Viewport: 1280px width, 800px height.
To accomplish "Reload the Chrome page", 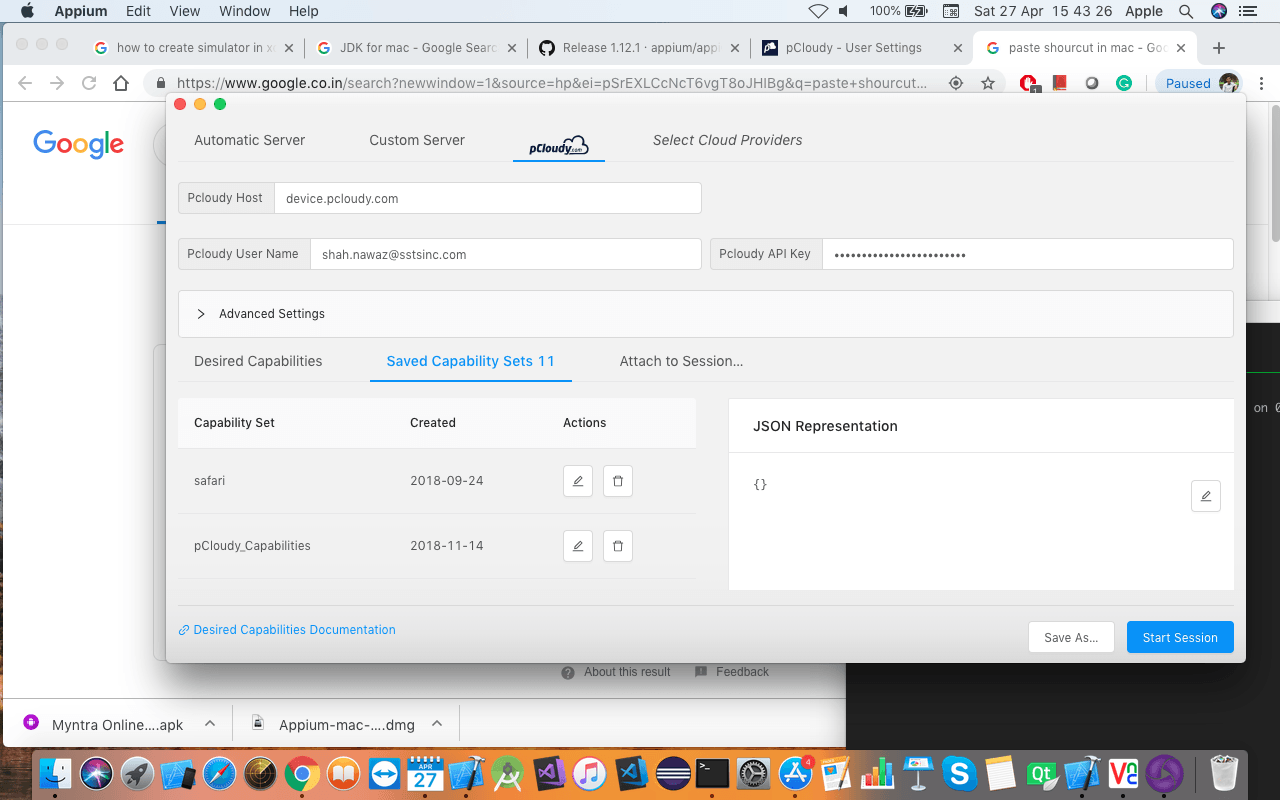I will tap(89, 83).
